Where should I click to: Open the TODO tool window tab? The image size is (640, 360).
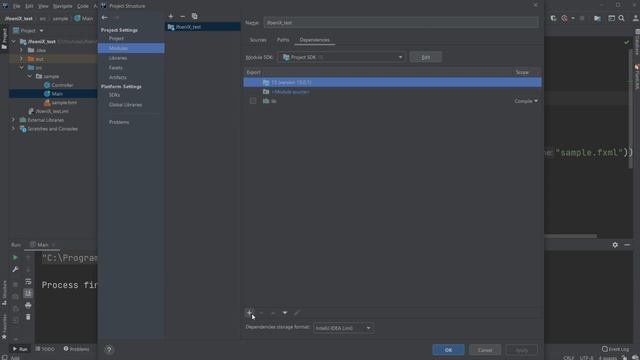[45, 349]
